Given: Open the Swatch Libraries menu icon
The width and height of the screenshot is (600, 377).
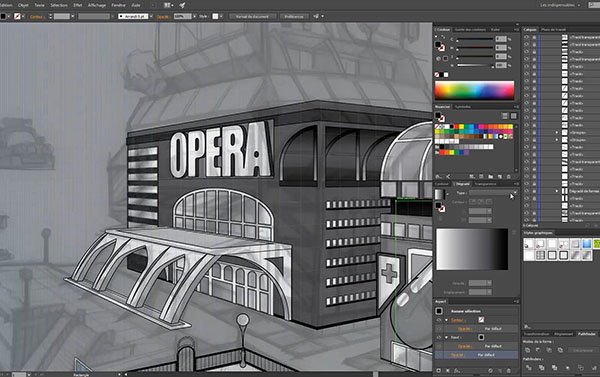Looking at the screenshot, I should point(439,176).
